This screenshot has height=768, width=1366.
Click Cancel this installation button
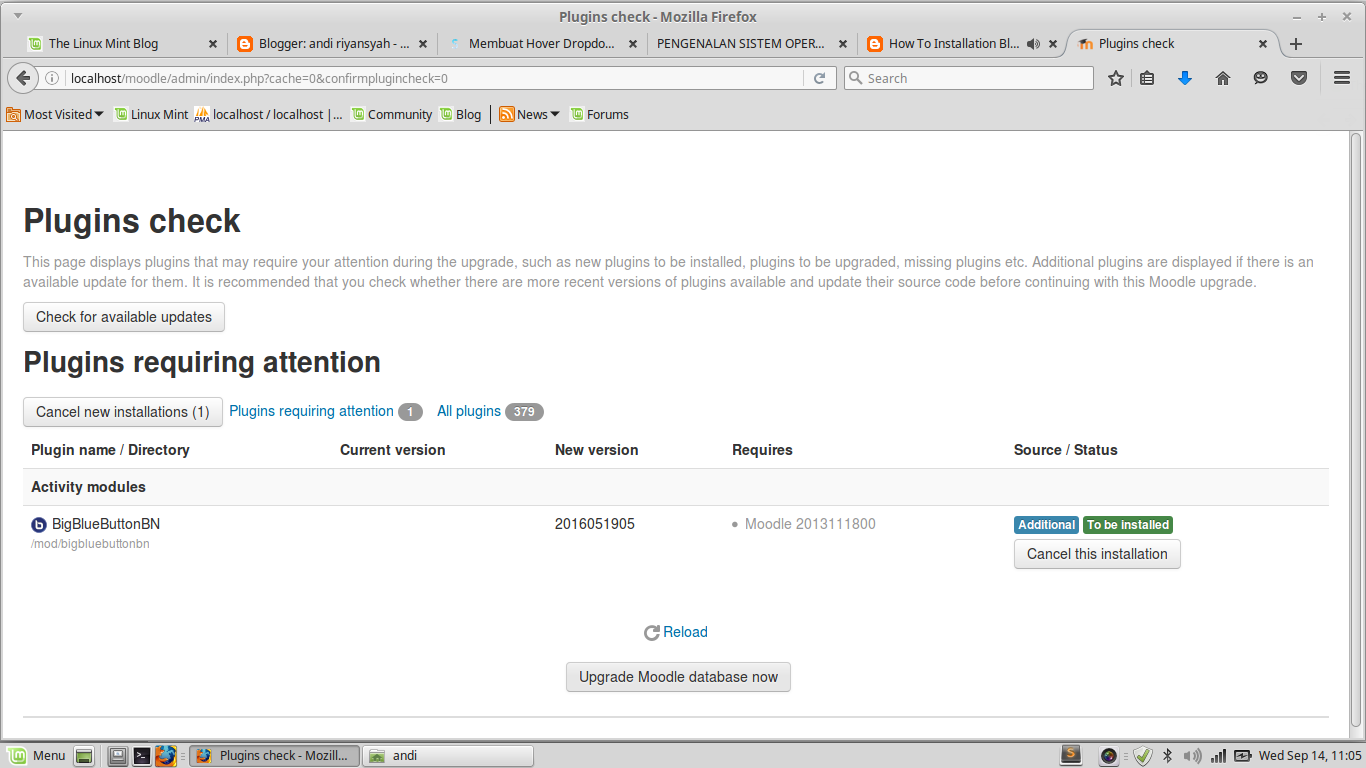click(1097, 554)
